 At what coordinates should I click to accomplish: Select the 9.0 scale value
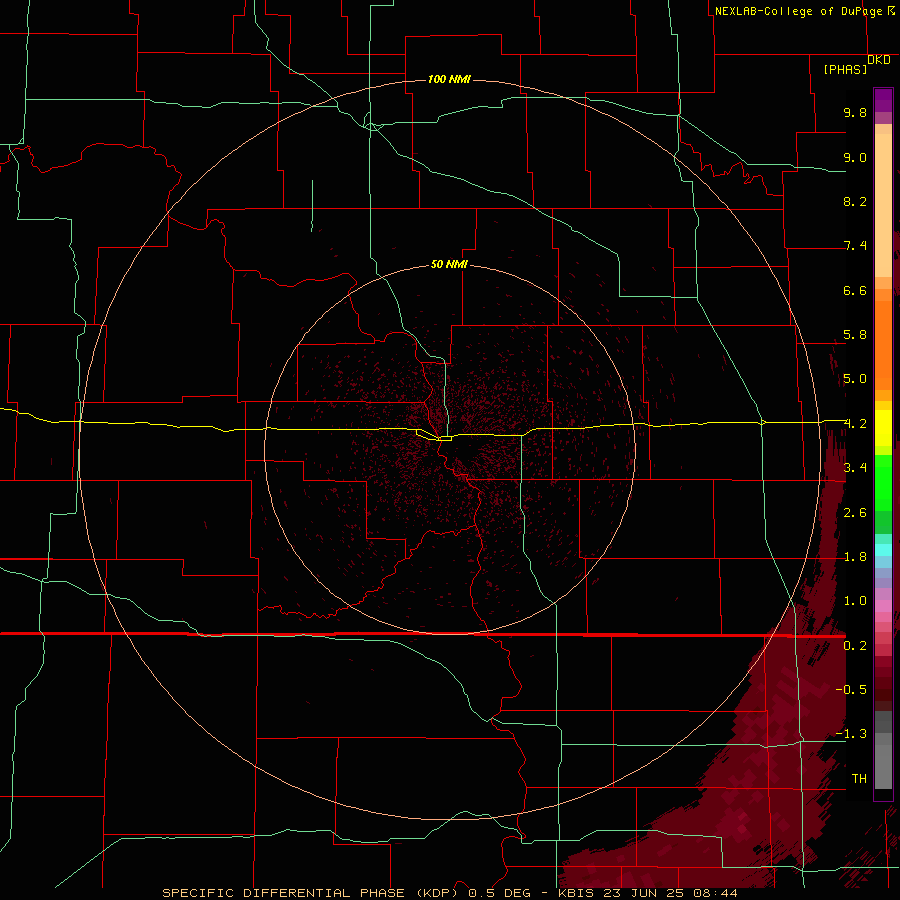(x=855, y=157)
